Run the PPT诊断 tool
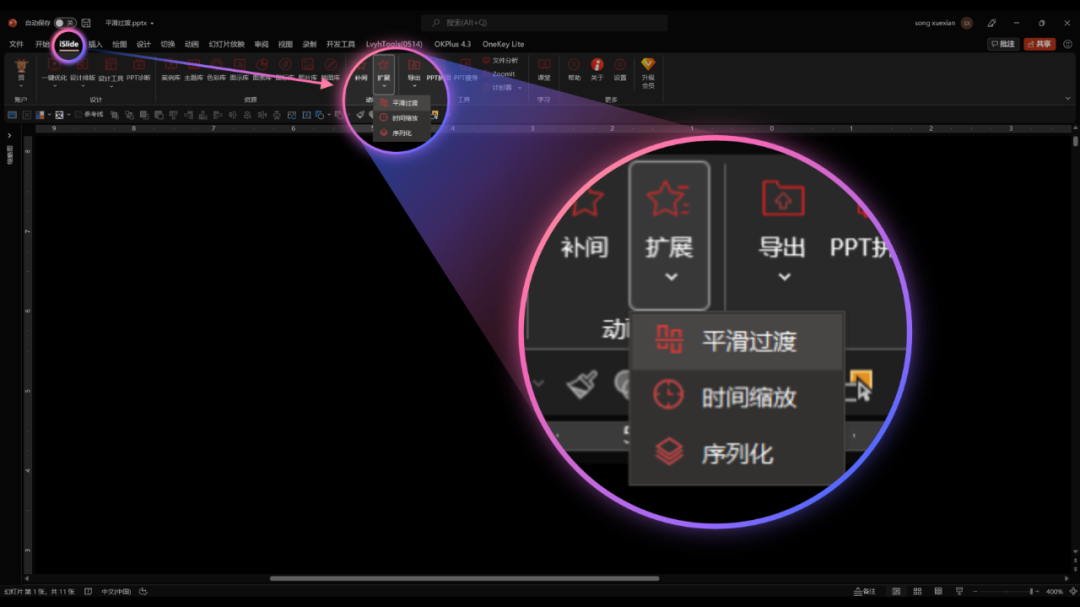Screen dimensions: 1080x607 [x=138, y=70]
